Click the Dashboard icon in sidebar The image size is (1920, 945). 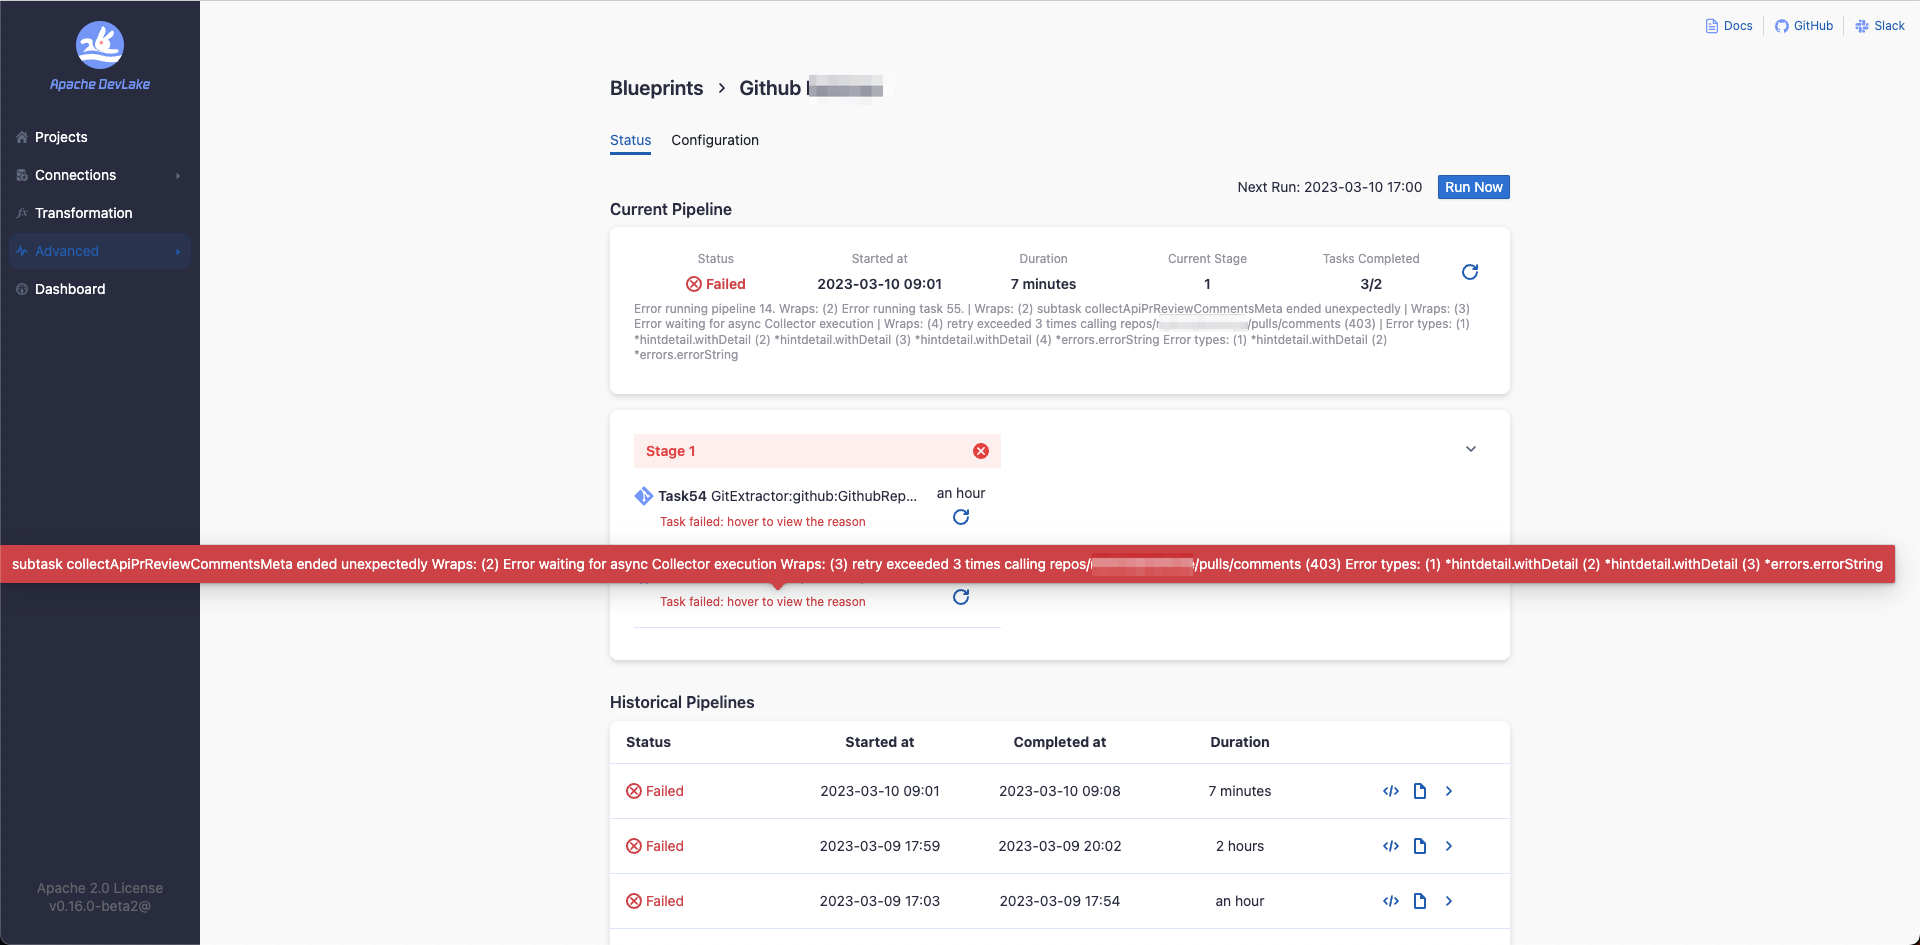click(x=22, y=289)
